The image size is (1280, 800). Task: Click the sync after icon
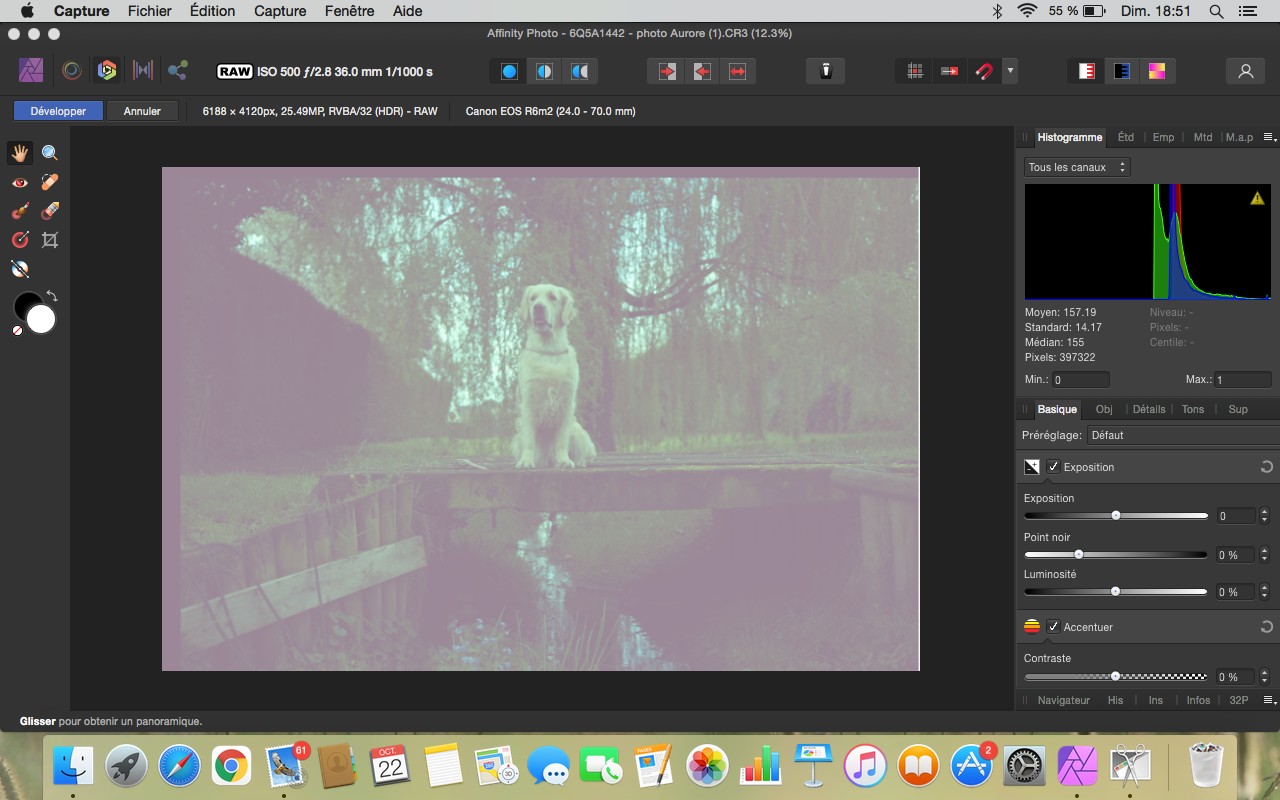(702, 71)
